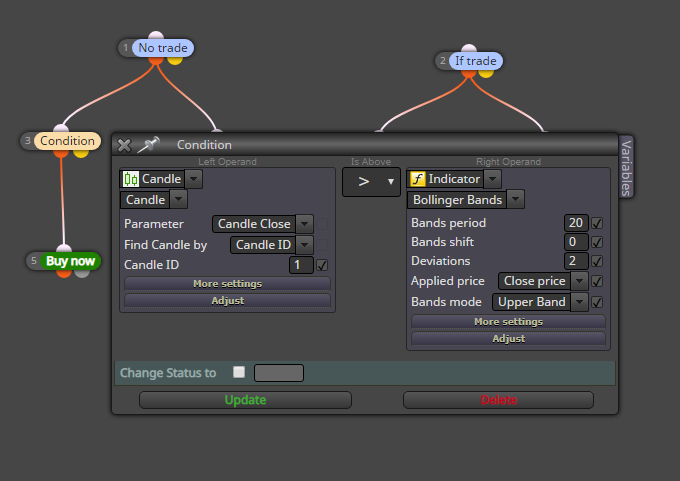Select the No trade node
This screenshot has width=680, height=481.
[163, 48]
